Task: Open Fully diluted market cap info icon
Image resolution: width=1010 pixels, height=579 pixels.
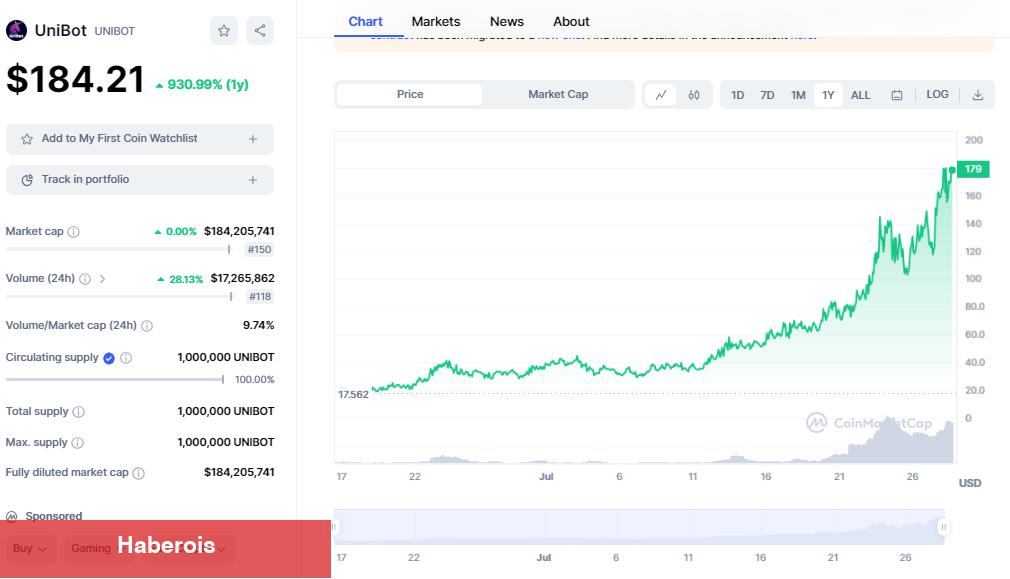Action: click(x=138, y=473)
